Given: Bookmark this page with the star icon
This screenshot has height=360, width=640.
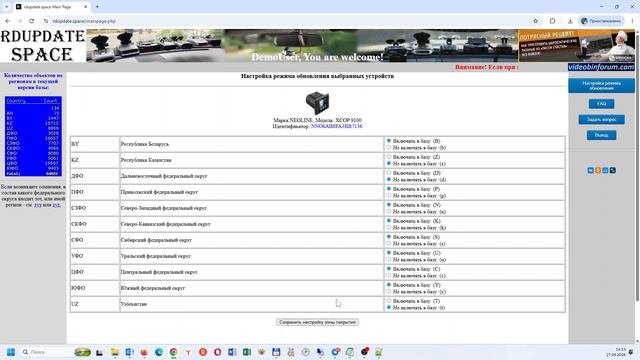Looking at the screenshot, I should (536, 21).
